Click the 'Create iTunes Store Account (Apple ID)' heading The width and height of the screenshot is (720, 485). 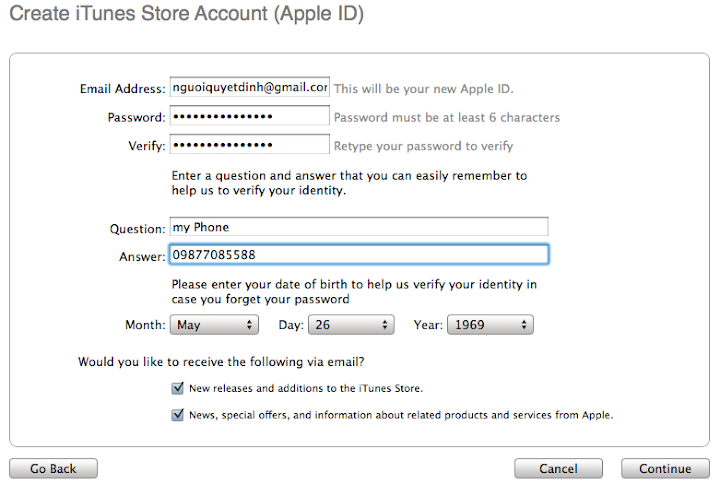click(186, 14)
